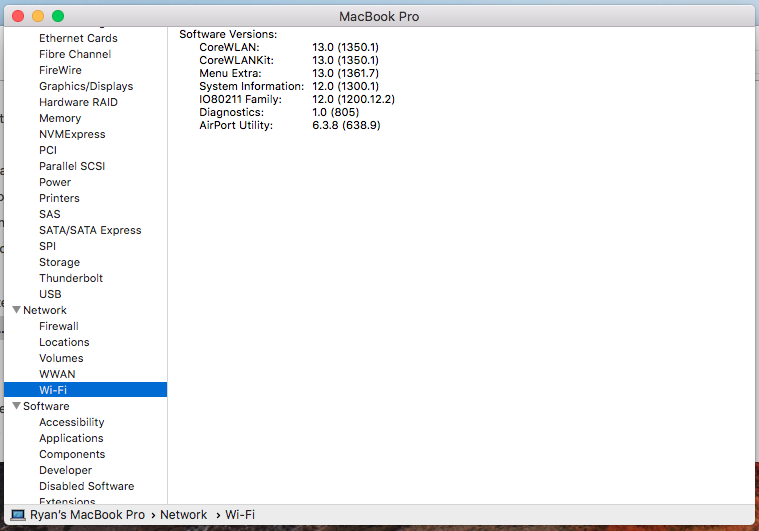759x531 pixels.
Task: View Storage information
Action: [x=60, y=262]
